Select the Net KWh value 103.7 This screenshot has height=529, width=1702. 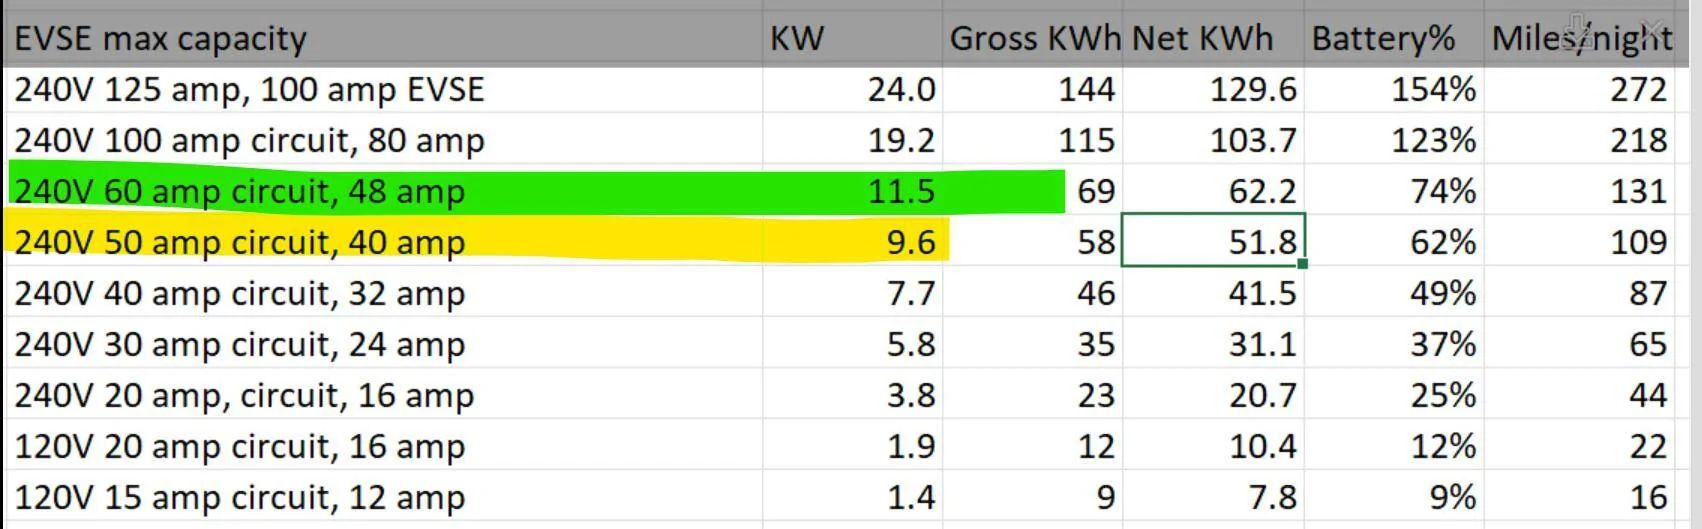1253,141
